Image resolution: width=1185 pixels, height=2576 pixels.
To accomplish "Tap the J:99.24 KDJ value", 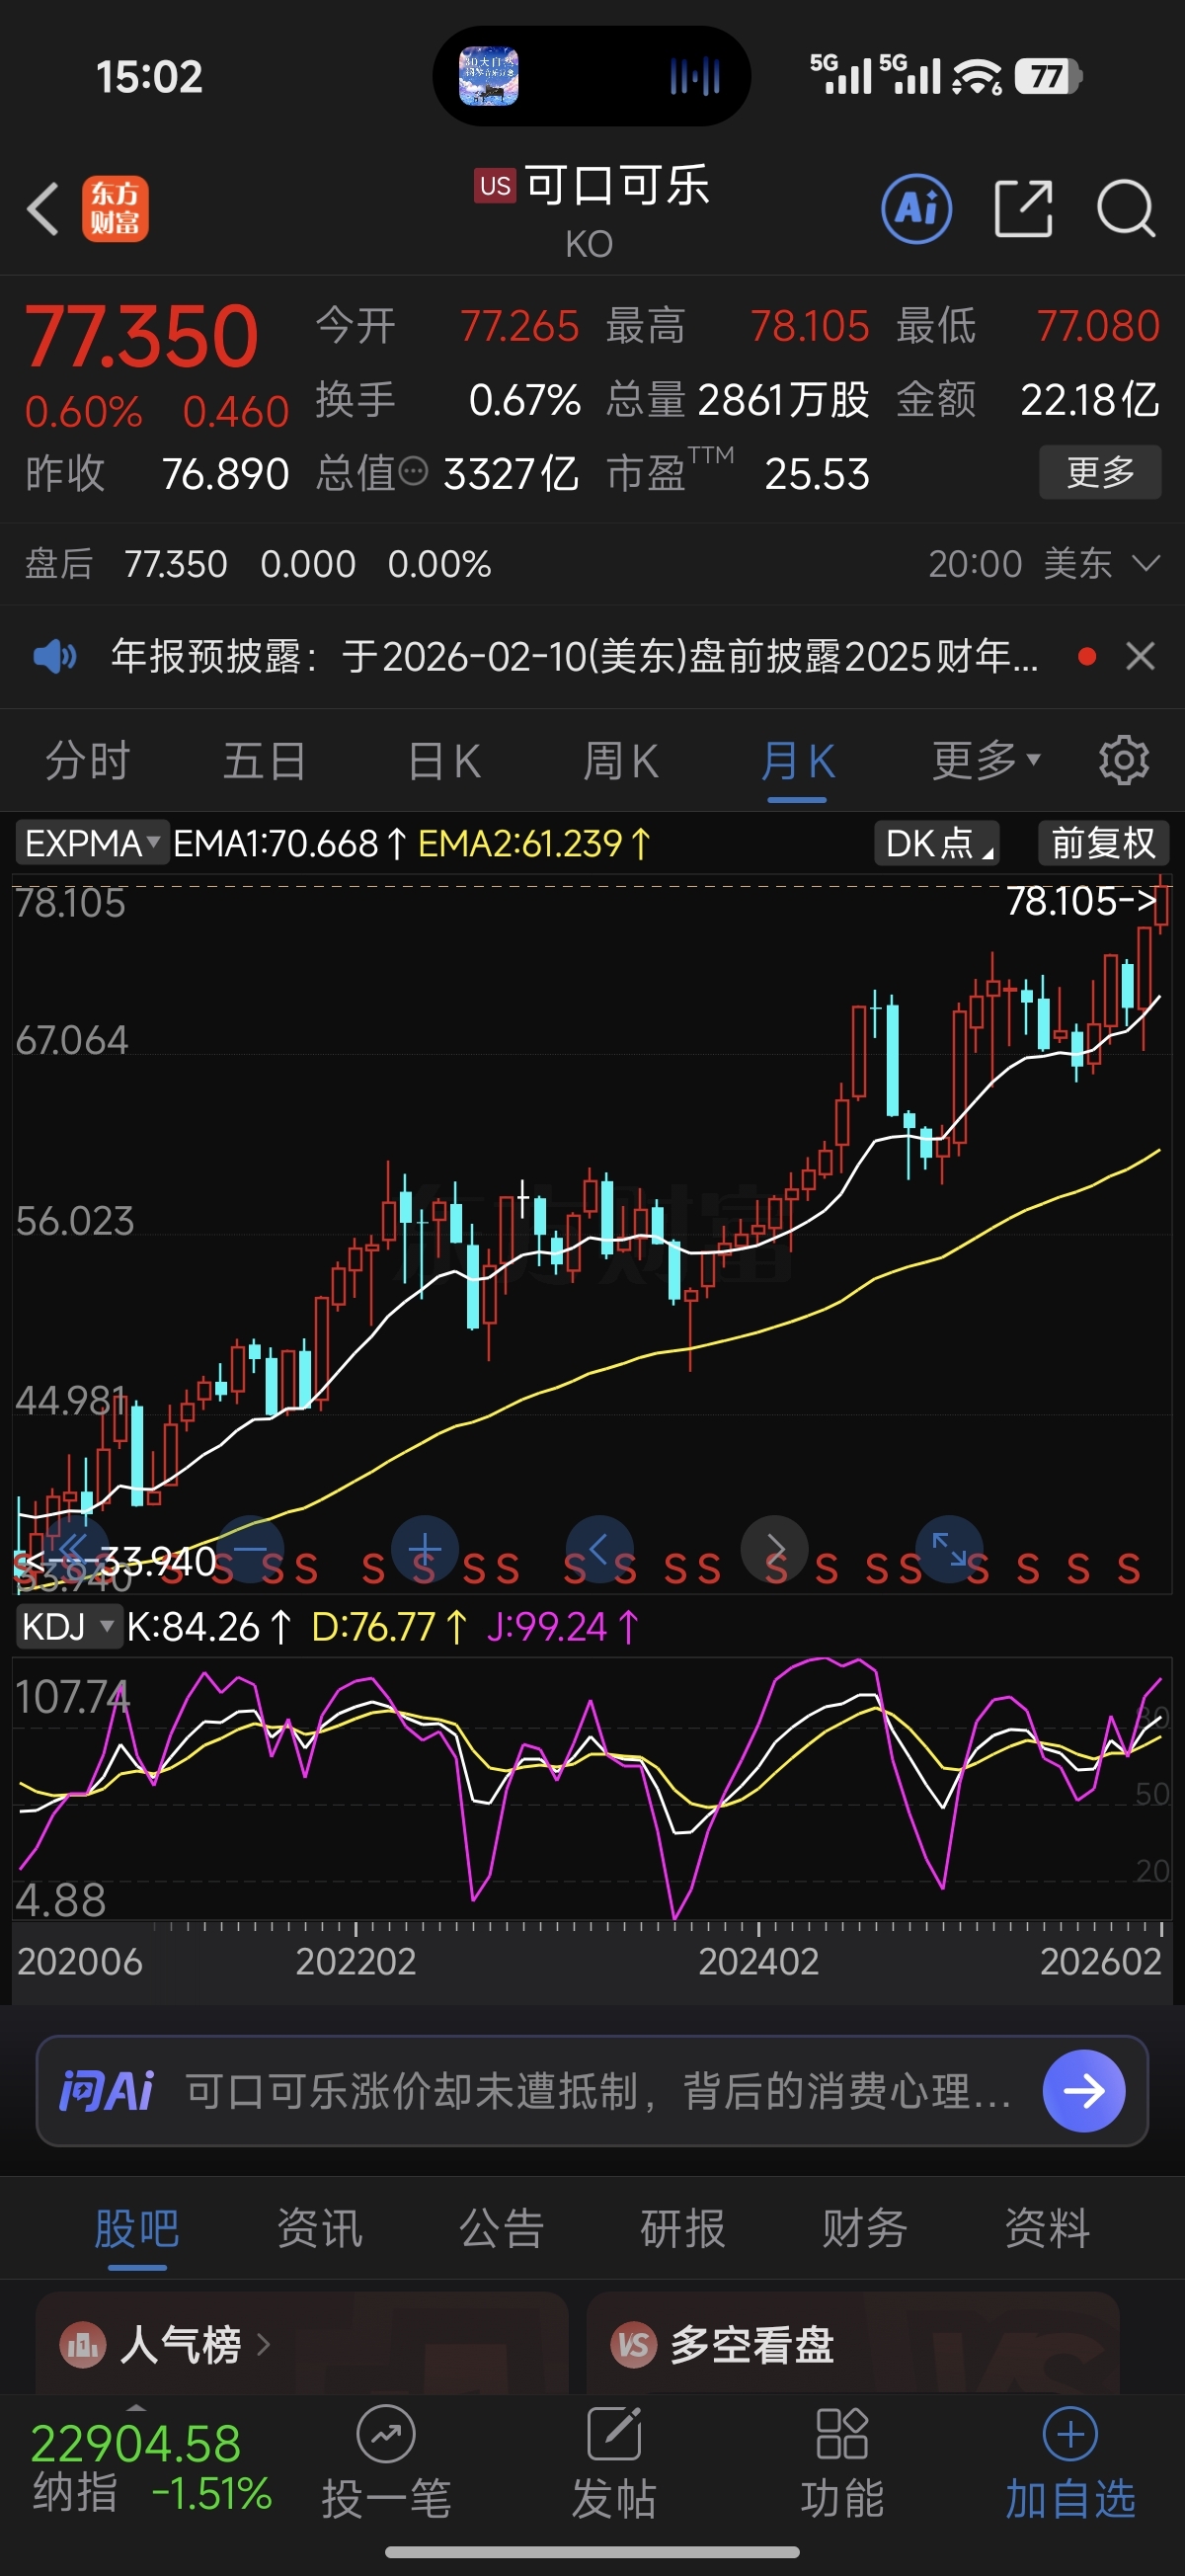I will click(x=562, y=1627).
